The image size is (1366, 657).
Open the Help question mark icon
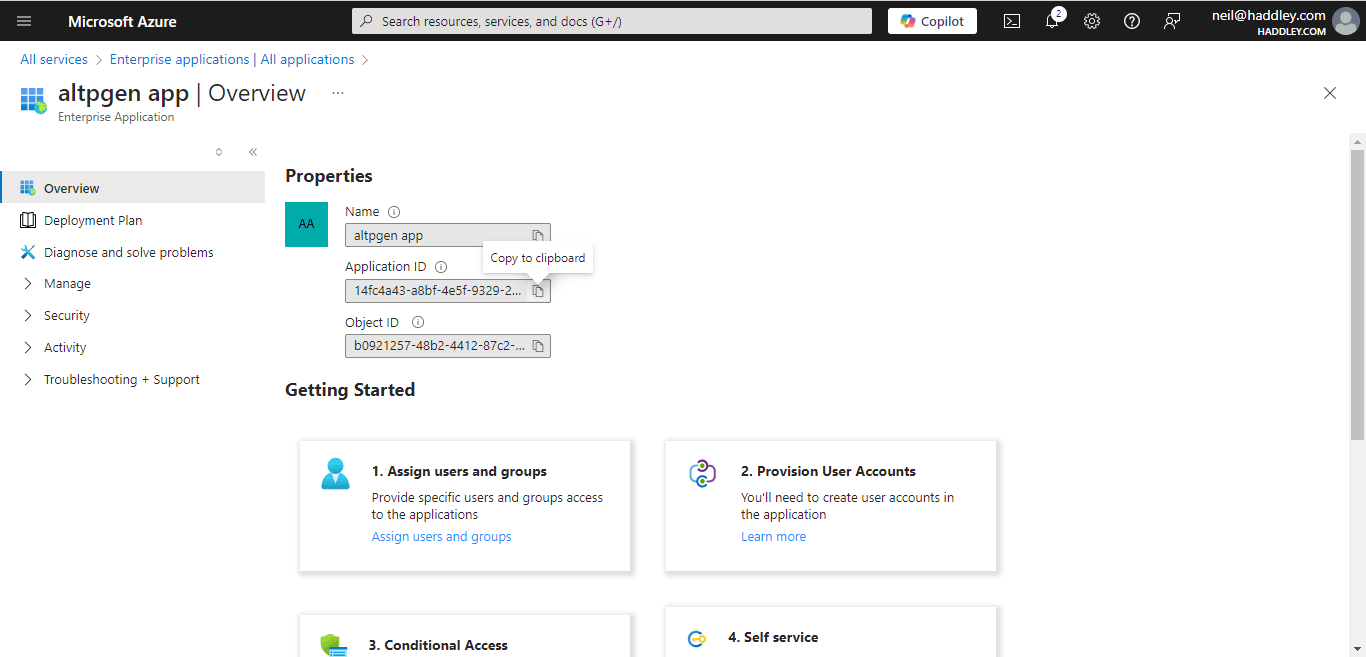1132,21
